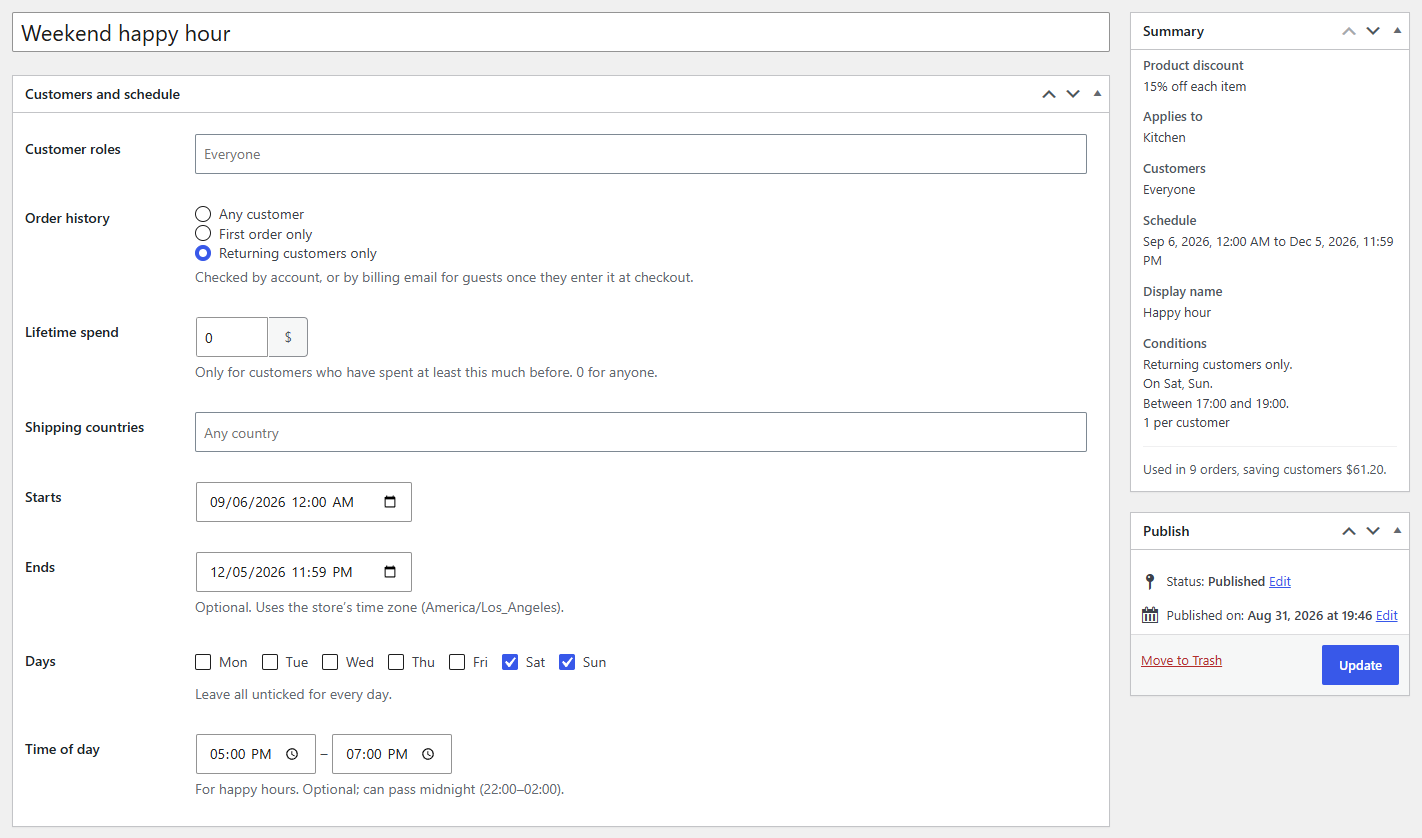Focus the Weekend happy hour title field
Image resolution: width=1422 pixels, height=838 pixels.
[x=561, y=32]
